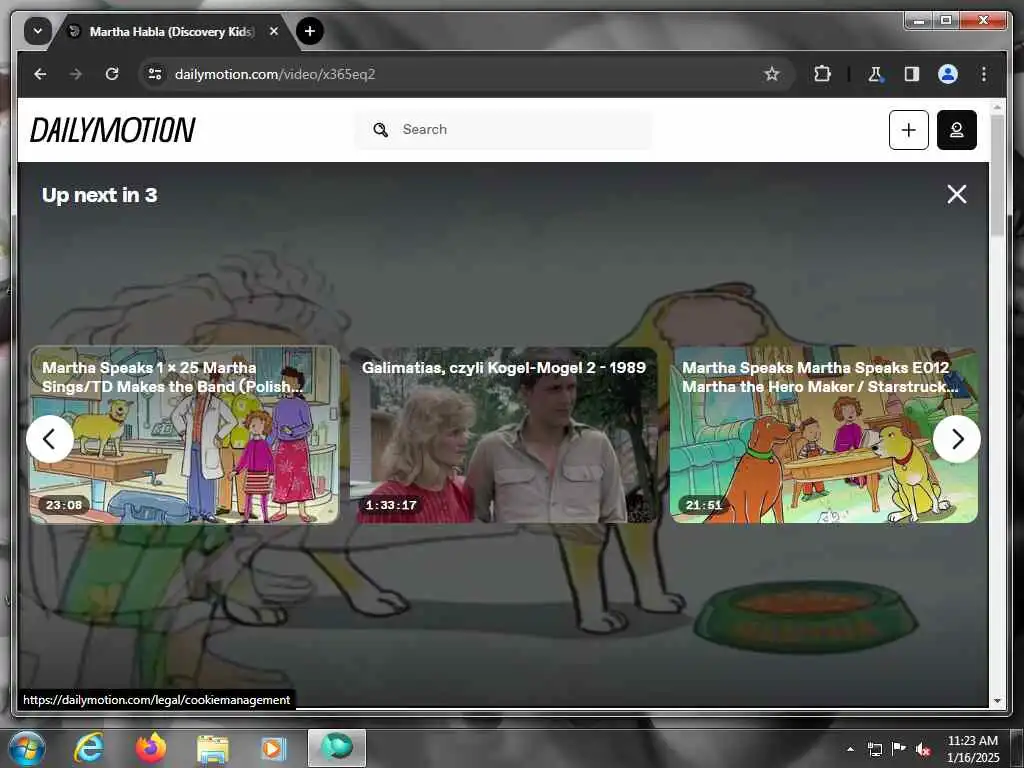The height and width of the screenshot is (768, 1024).
Task: Launch Firefox from the taskbar
Action: [150, 748]
